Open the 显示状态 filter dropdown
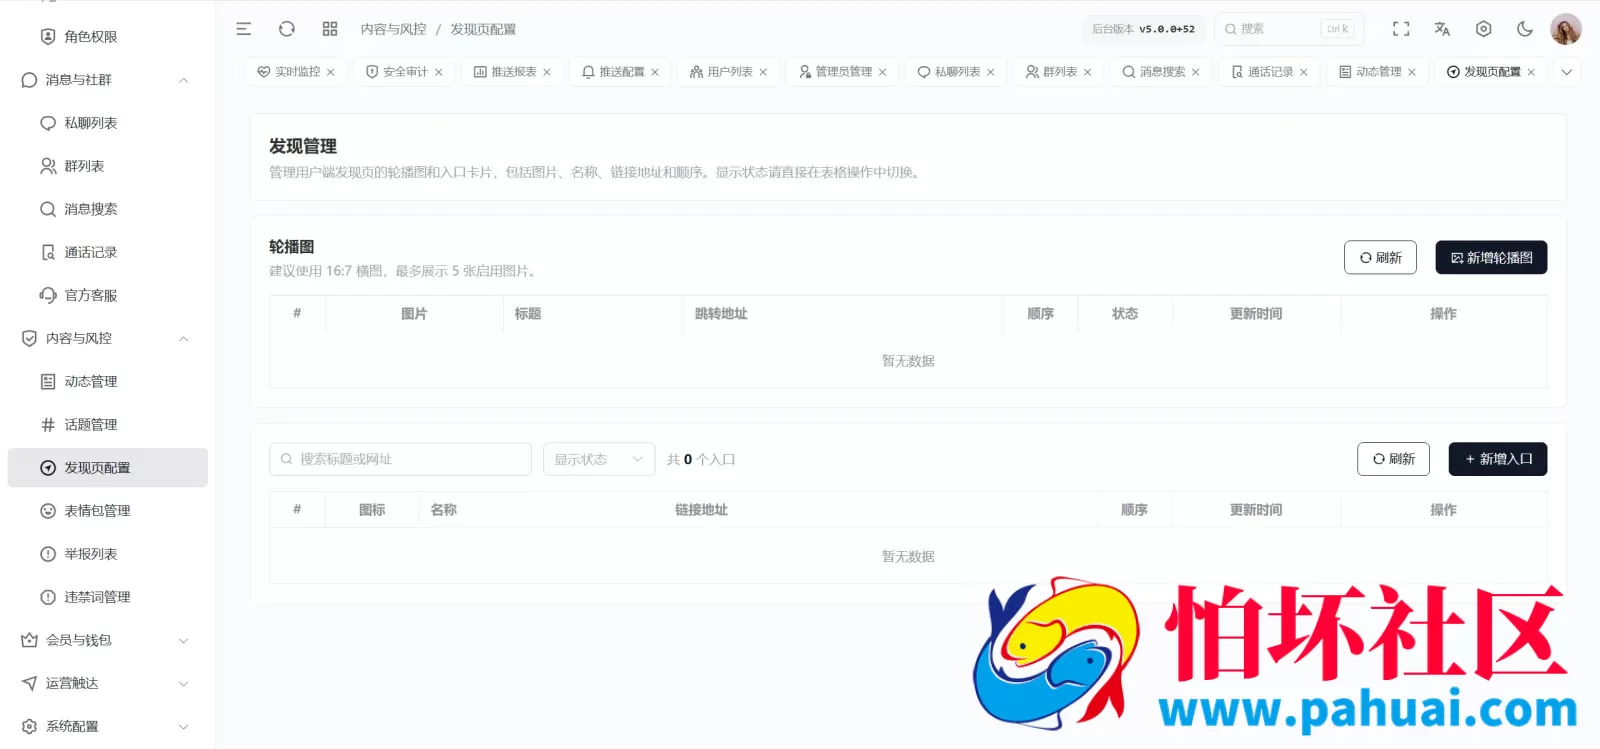Image resolution: width=1600 pixels, height=749 pixels. click(599, 459)
